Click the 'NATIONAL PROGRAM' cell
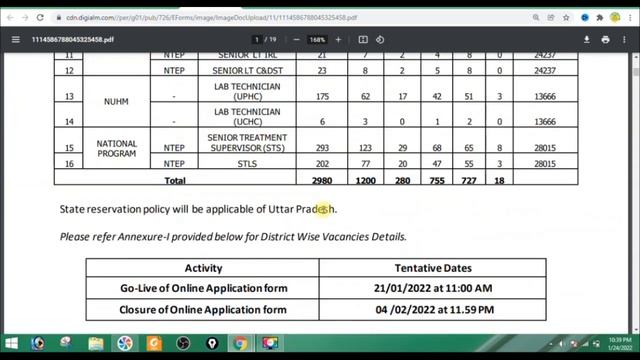The image size is (640, 360). (x=116, y=149)
